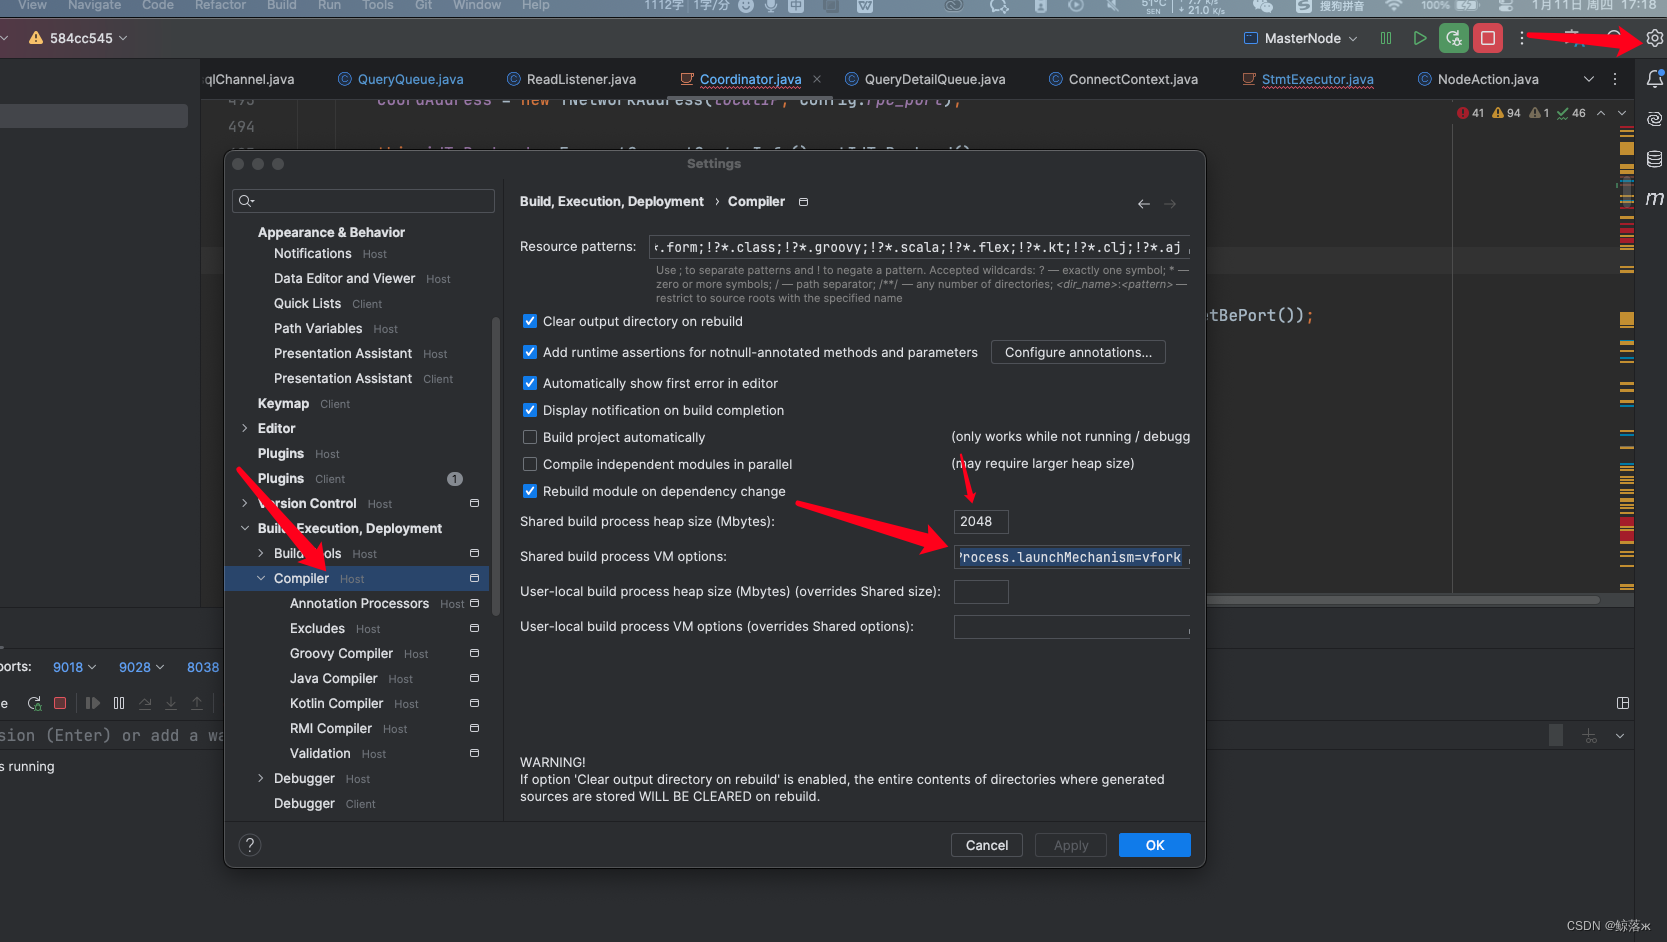Click Apply in the Settings dialog
Screen dimensions: 1667x942
[x=1071, y=845]
